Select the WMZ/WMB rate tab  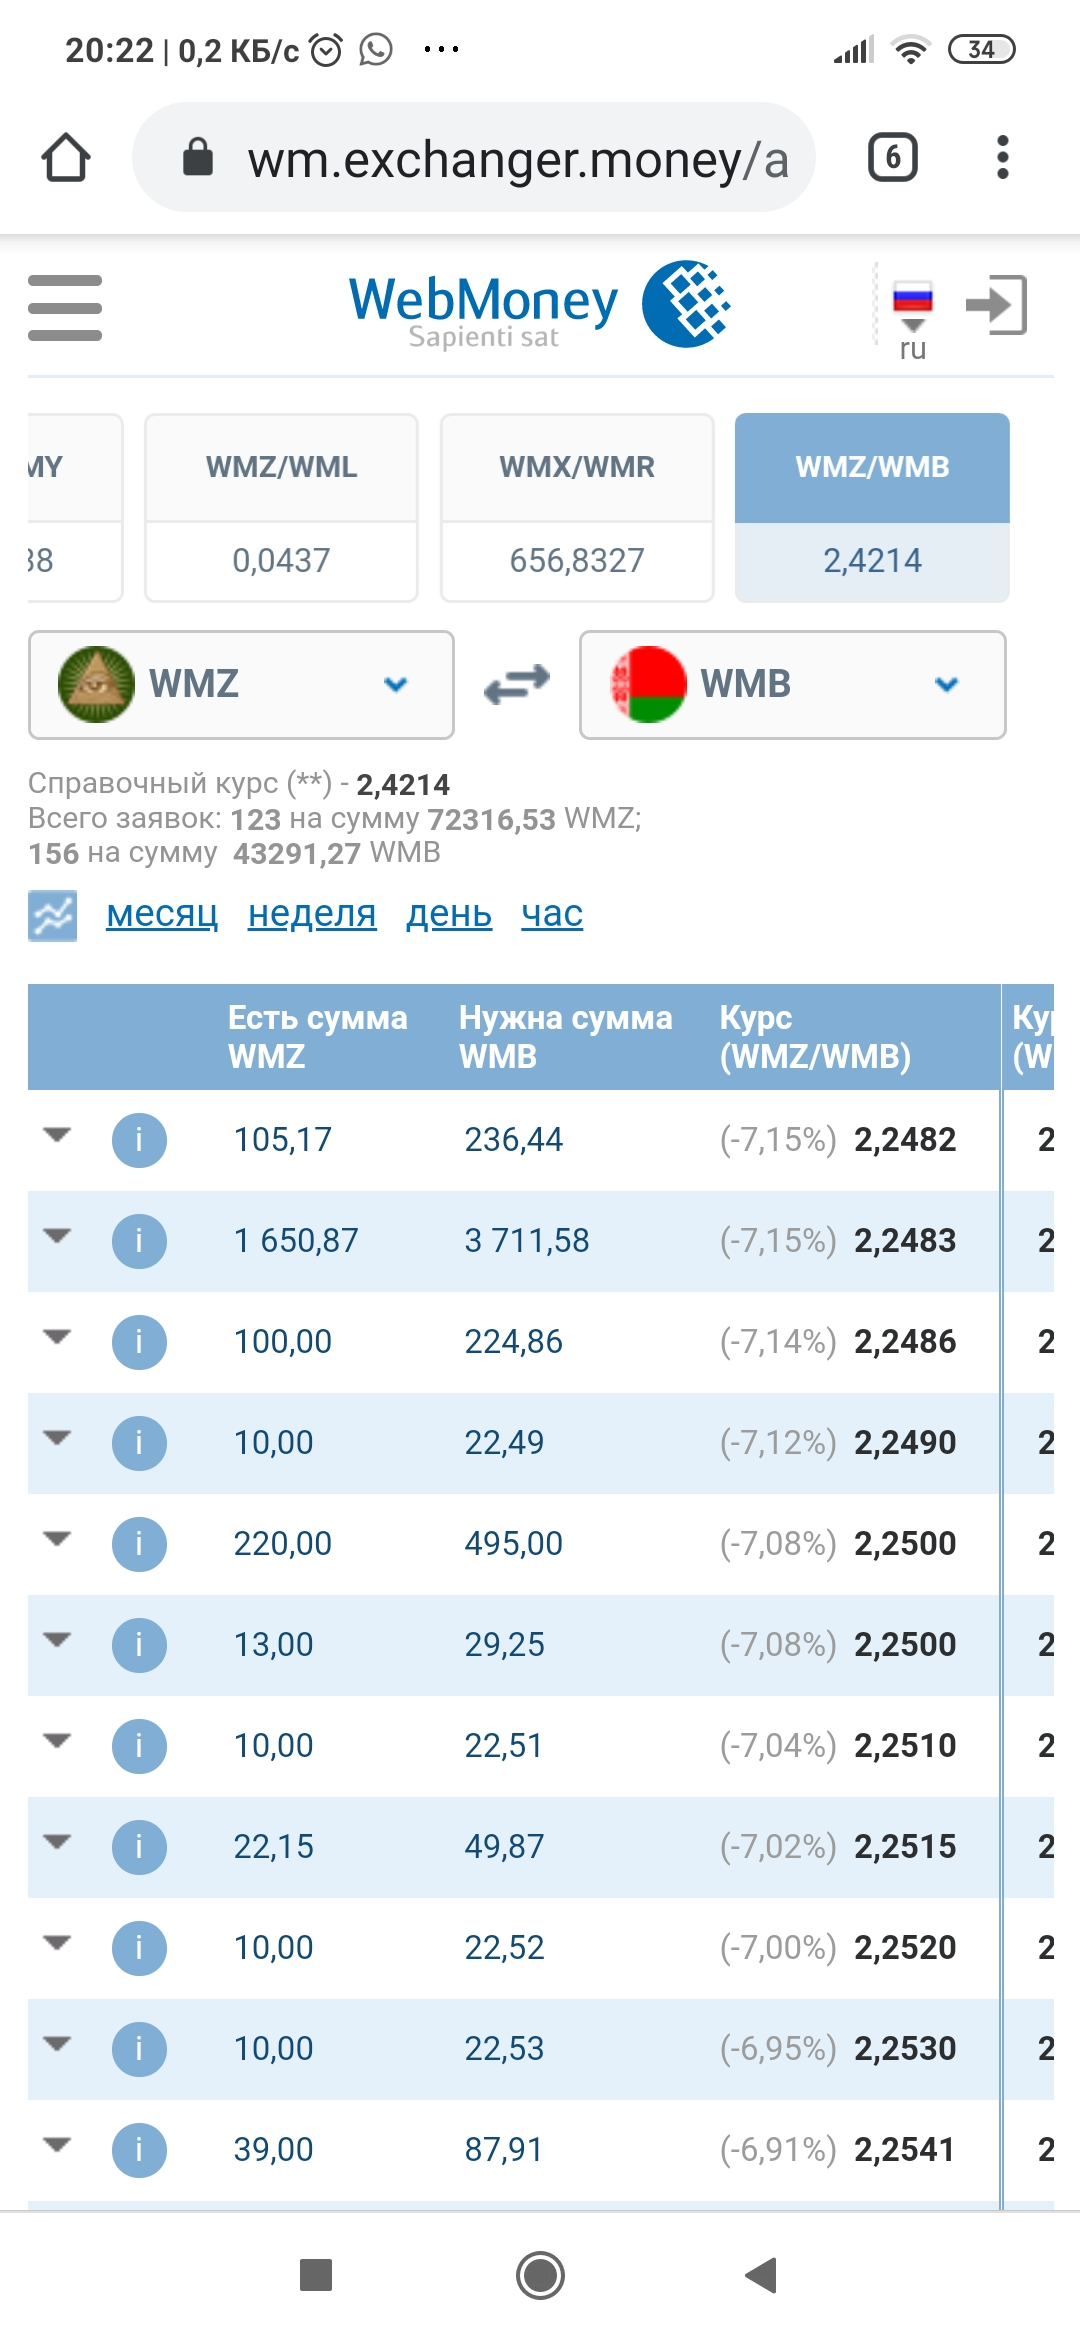pos(872,508)
